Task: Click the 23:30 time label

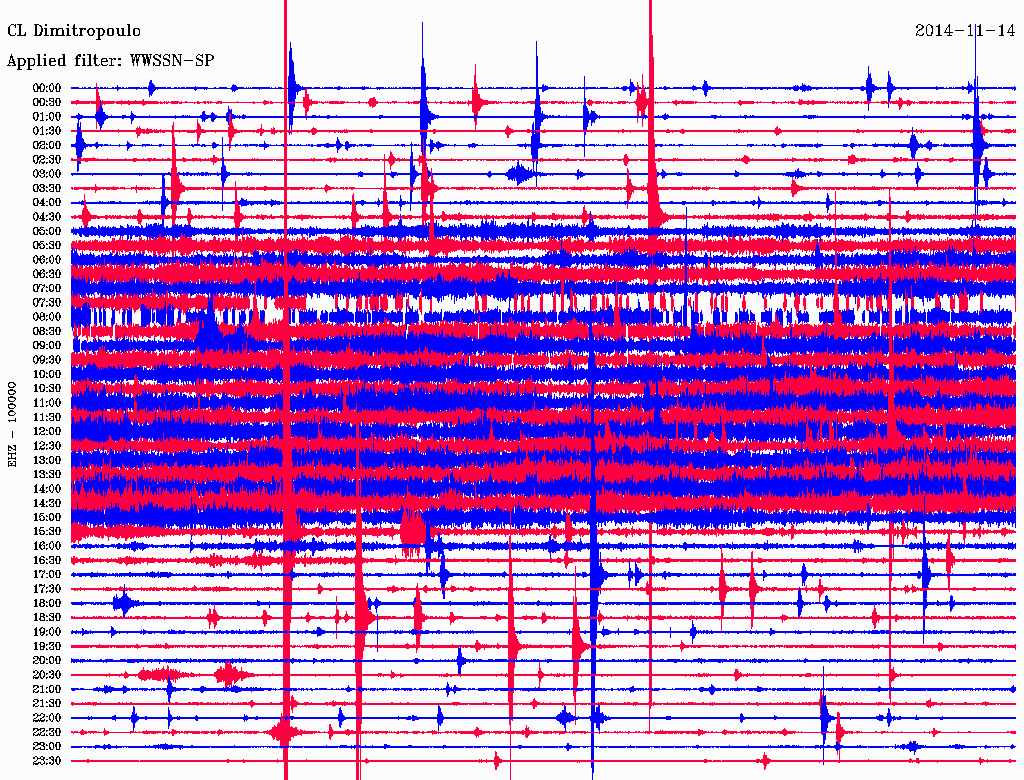Action: [47, 761]
